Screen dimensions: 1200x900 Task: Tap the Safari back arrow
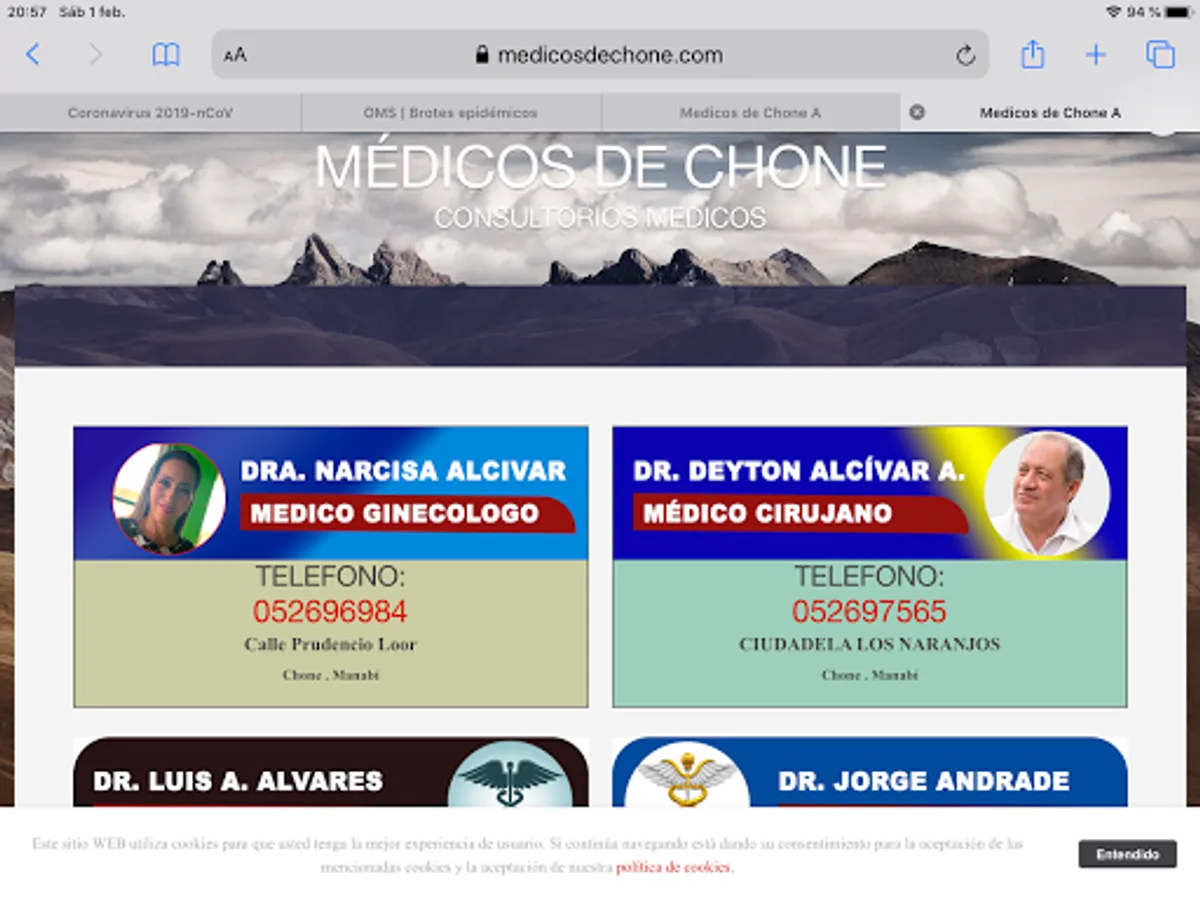(33, 55)
